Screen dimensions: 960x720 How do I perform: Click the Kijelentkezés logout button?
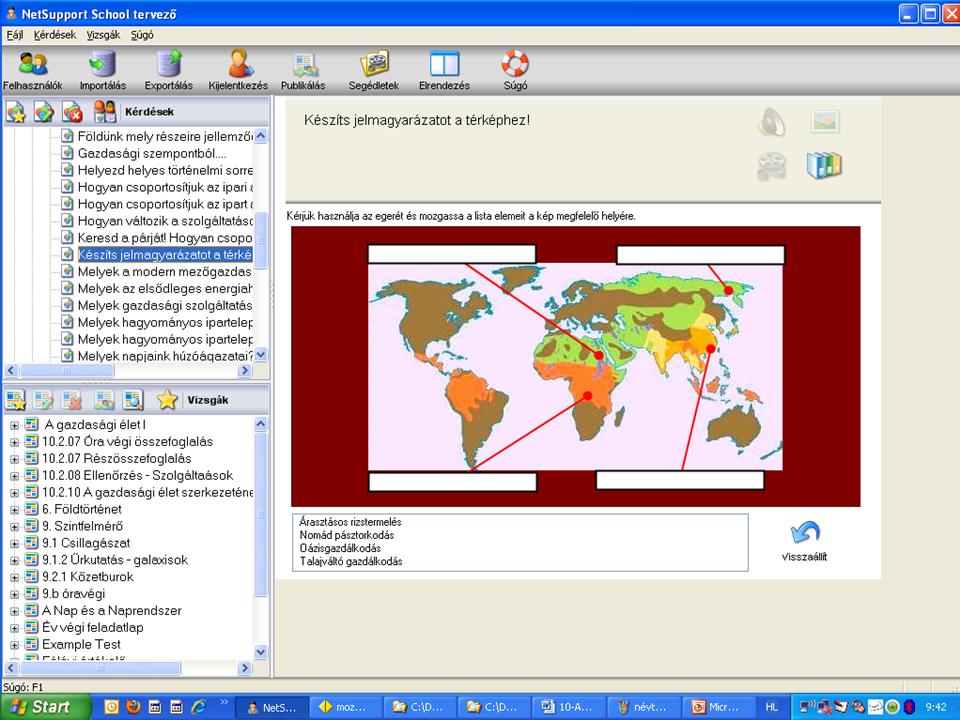(238, 66)
